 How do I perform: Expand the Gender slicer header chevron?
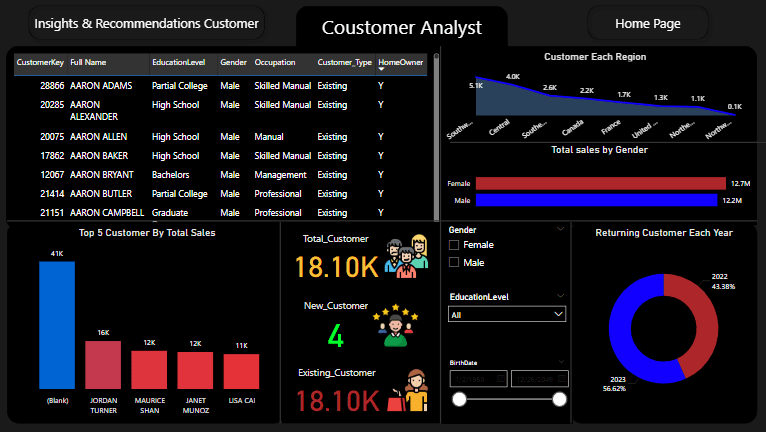click(559, 229)
